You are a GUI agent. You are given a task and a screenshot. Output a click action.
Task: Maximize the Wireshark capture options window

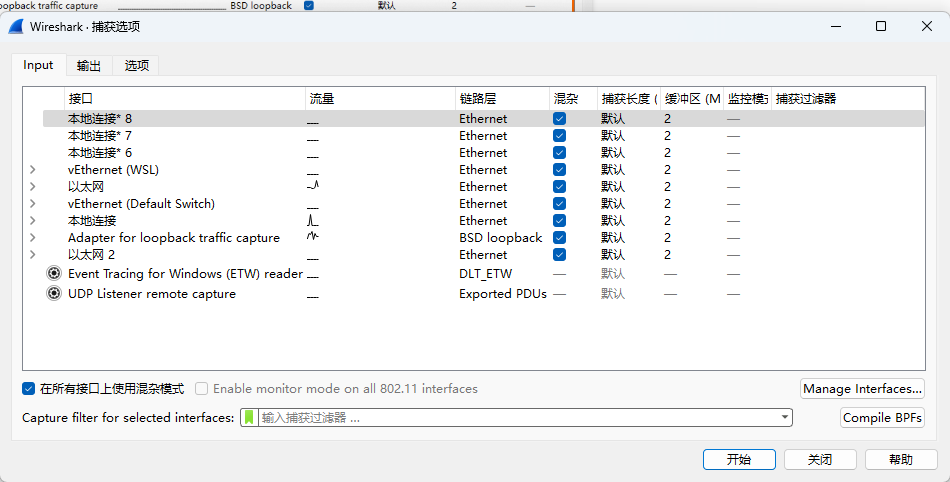tap(881, 26)
